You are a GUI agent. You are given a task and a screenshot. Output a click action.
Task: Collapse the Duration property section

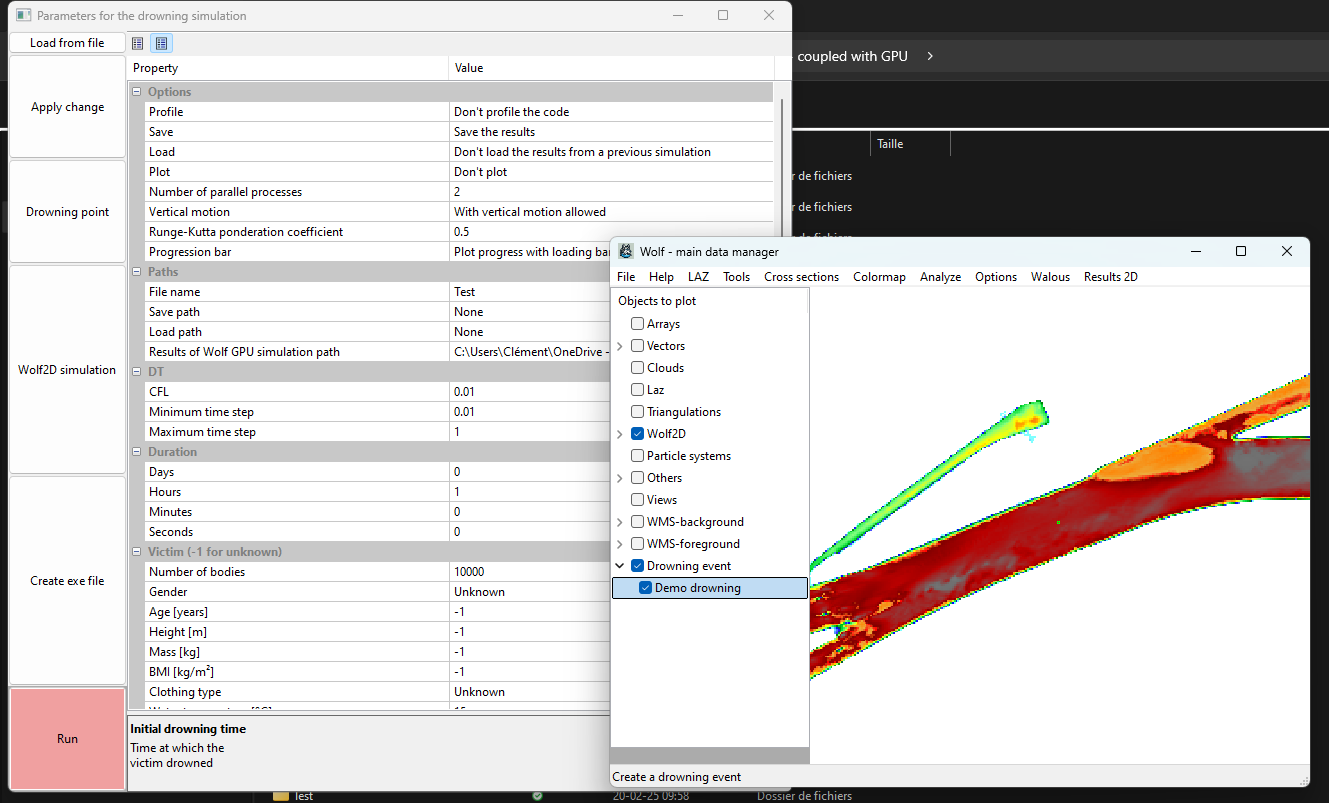pos(137,452)
